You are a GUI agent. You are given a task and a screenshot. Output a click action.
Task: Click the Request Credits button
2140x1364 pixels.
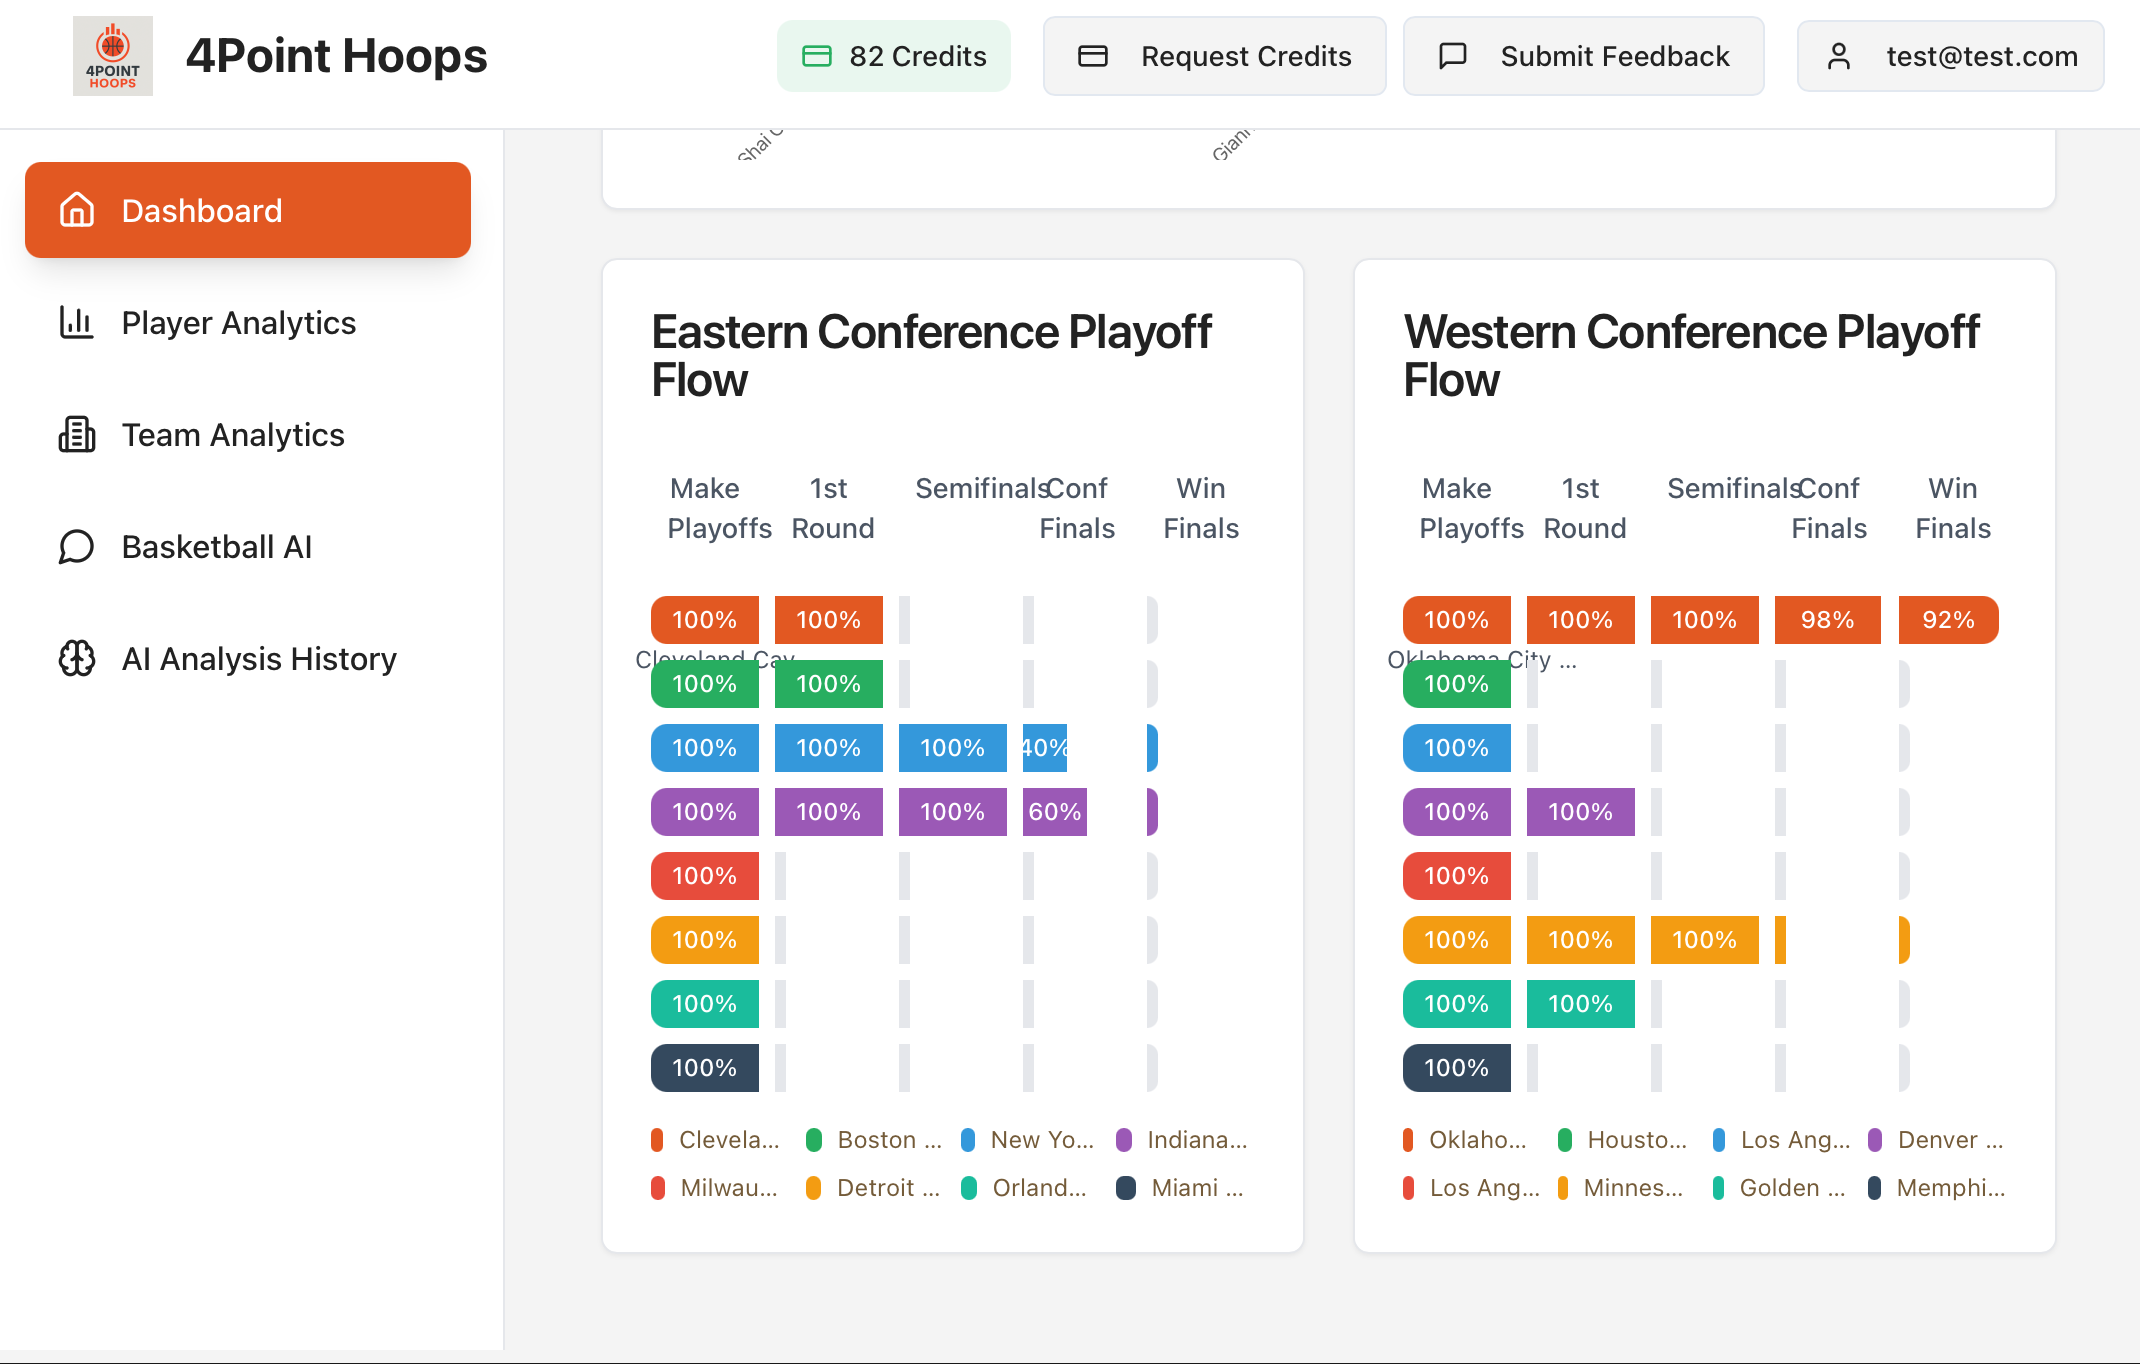point(1214,56)
